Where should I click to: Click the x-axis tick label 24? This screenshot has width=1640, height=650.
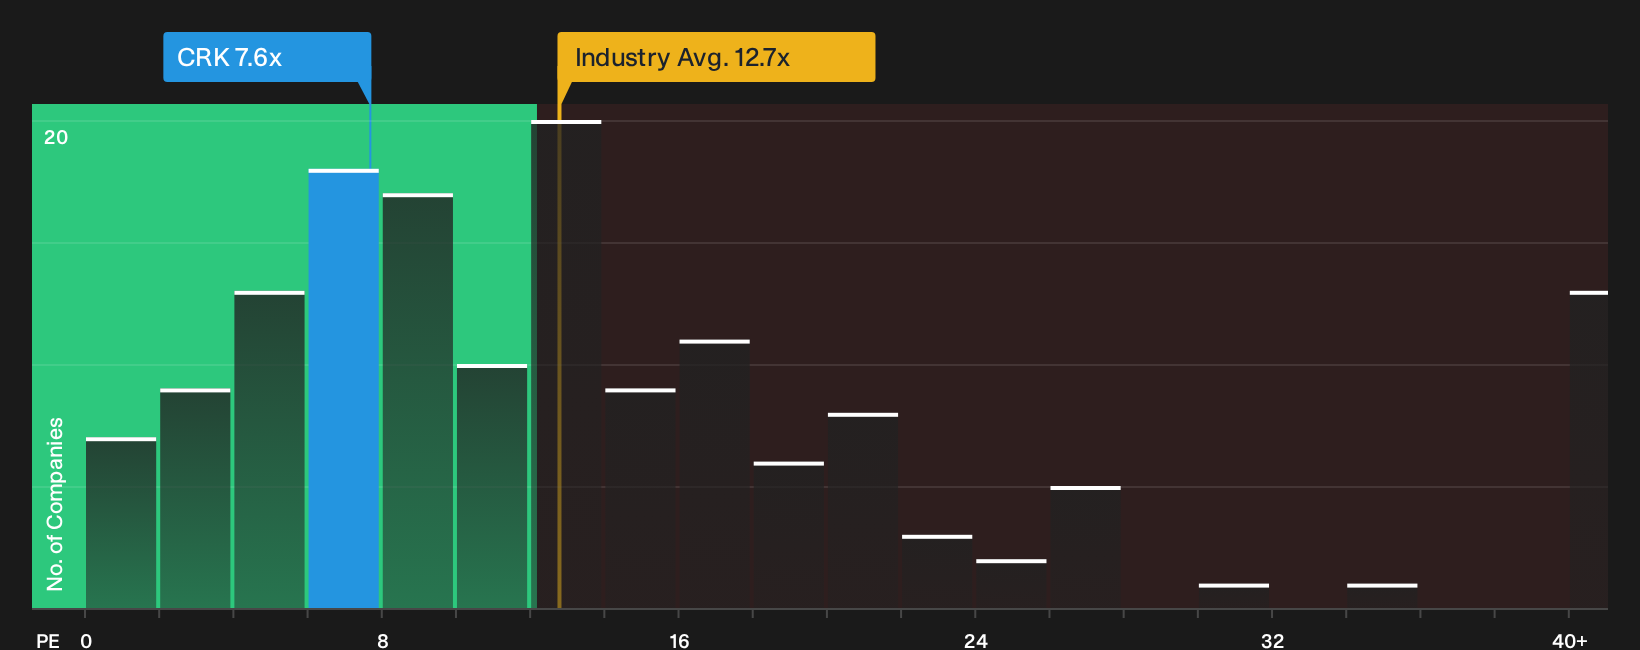(976, 640)
